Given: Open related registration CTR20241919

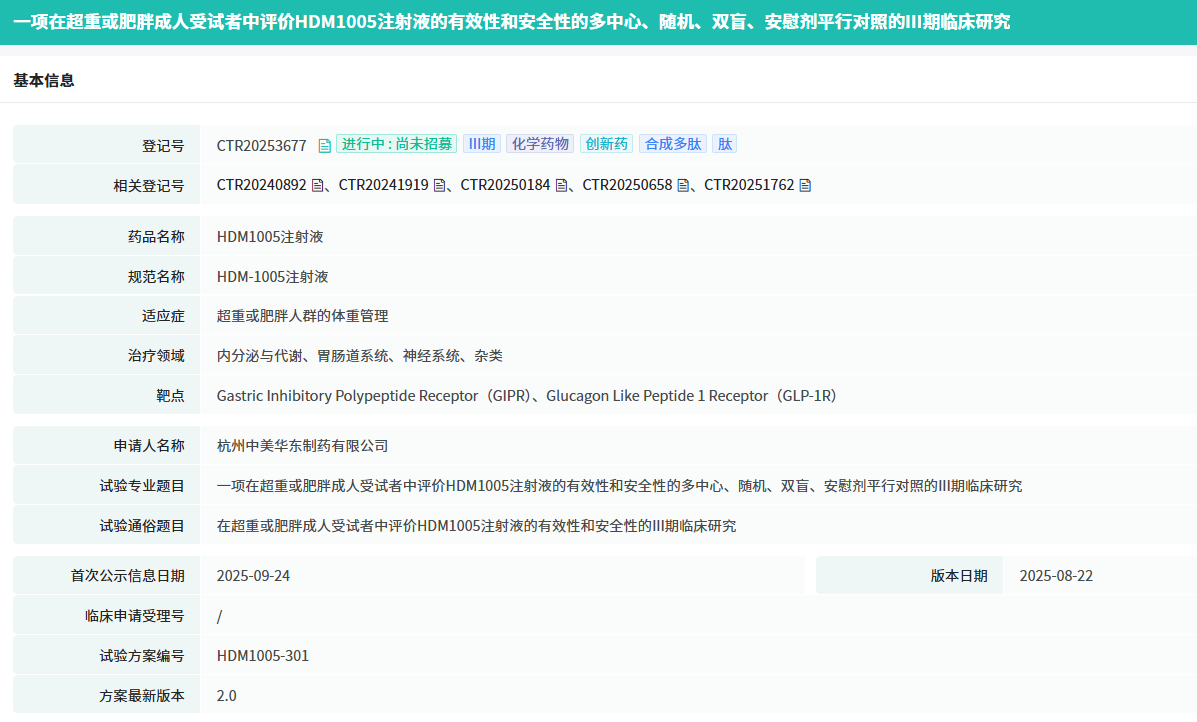Looking at the screenshot, I should (x=383, y=185).
